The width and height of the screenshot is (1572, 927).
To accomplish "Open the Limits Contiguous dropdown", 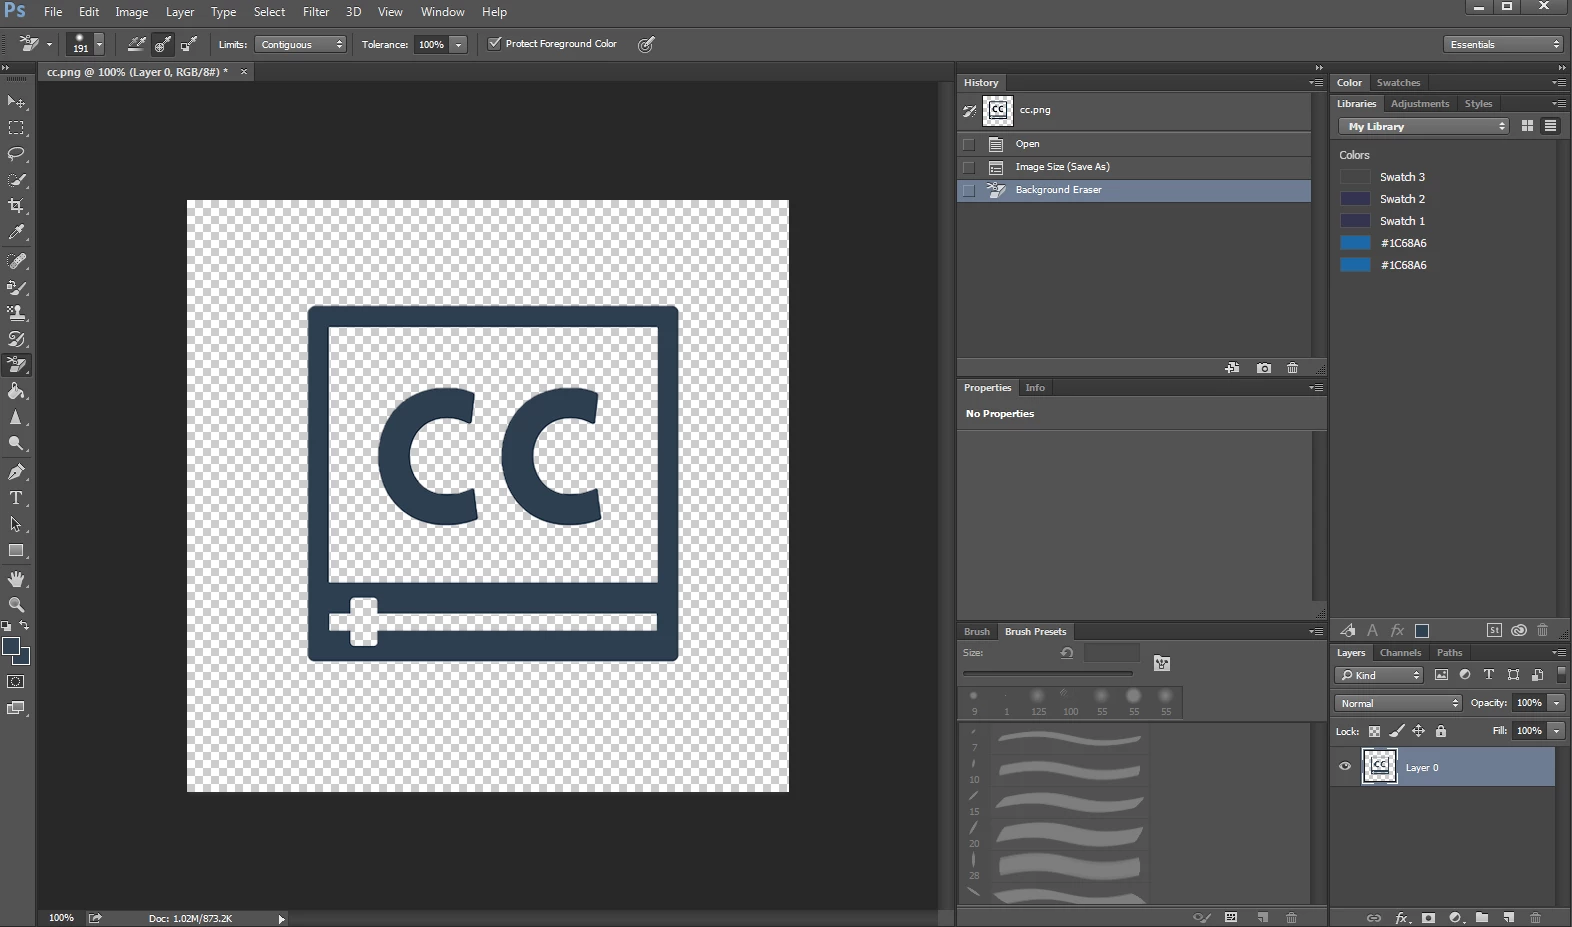I will point(300,44).
